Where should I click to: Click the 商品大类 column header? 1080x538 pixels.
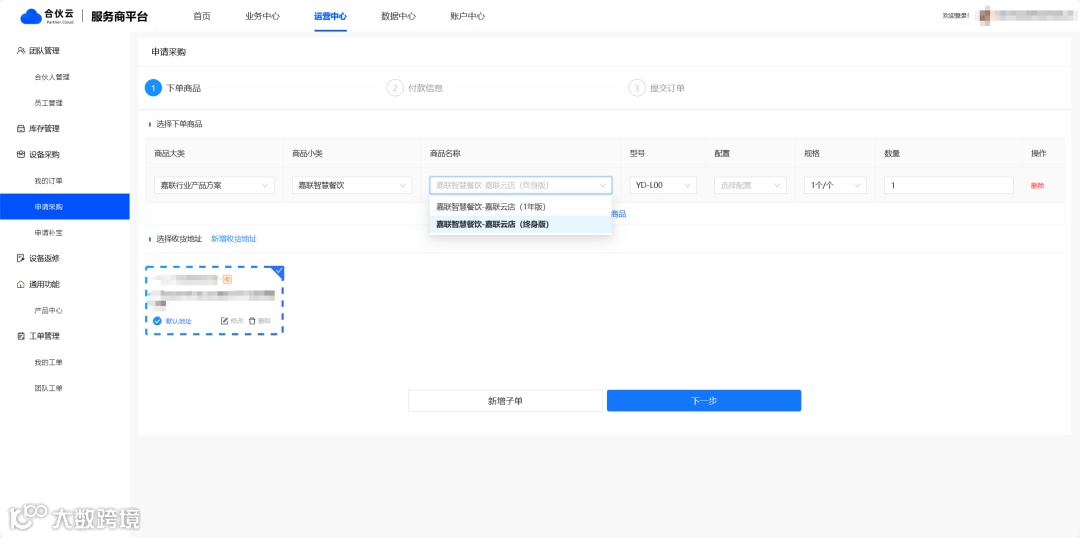169,154
